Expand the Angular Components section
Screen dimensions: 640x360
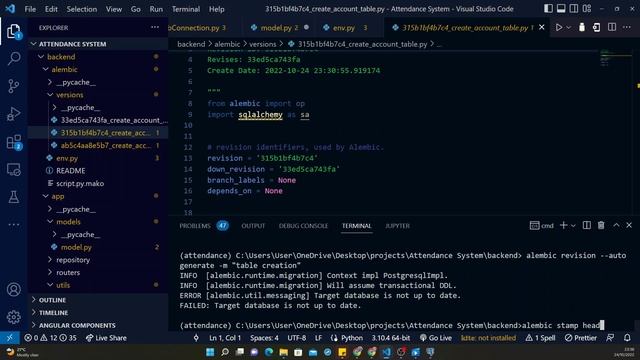[98, 325]
